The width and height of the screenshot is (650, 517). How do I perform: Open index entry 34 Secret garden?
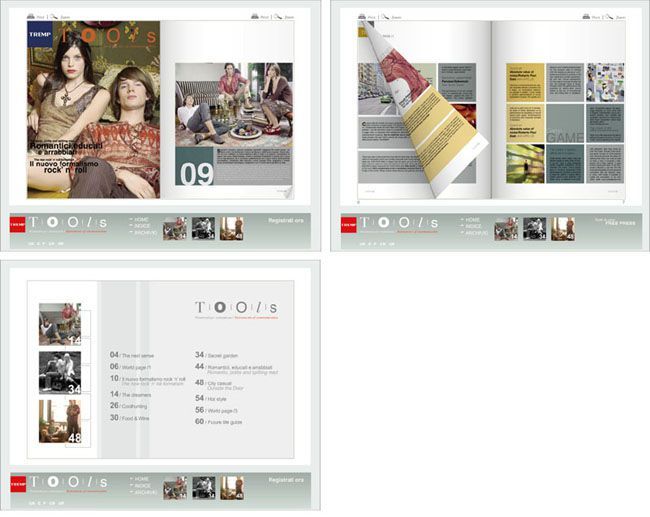216,355
